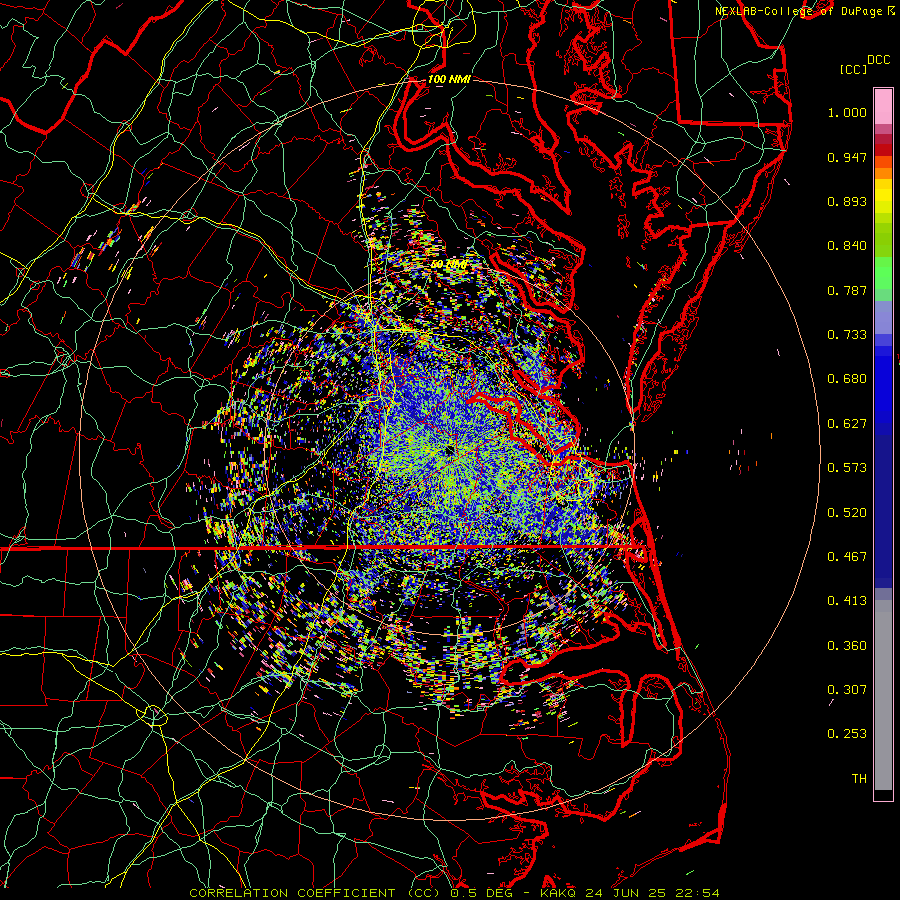The image size is (900, 900).
Task: Click the 50 NMI range ring label
Action: click(449, 265)
